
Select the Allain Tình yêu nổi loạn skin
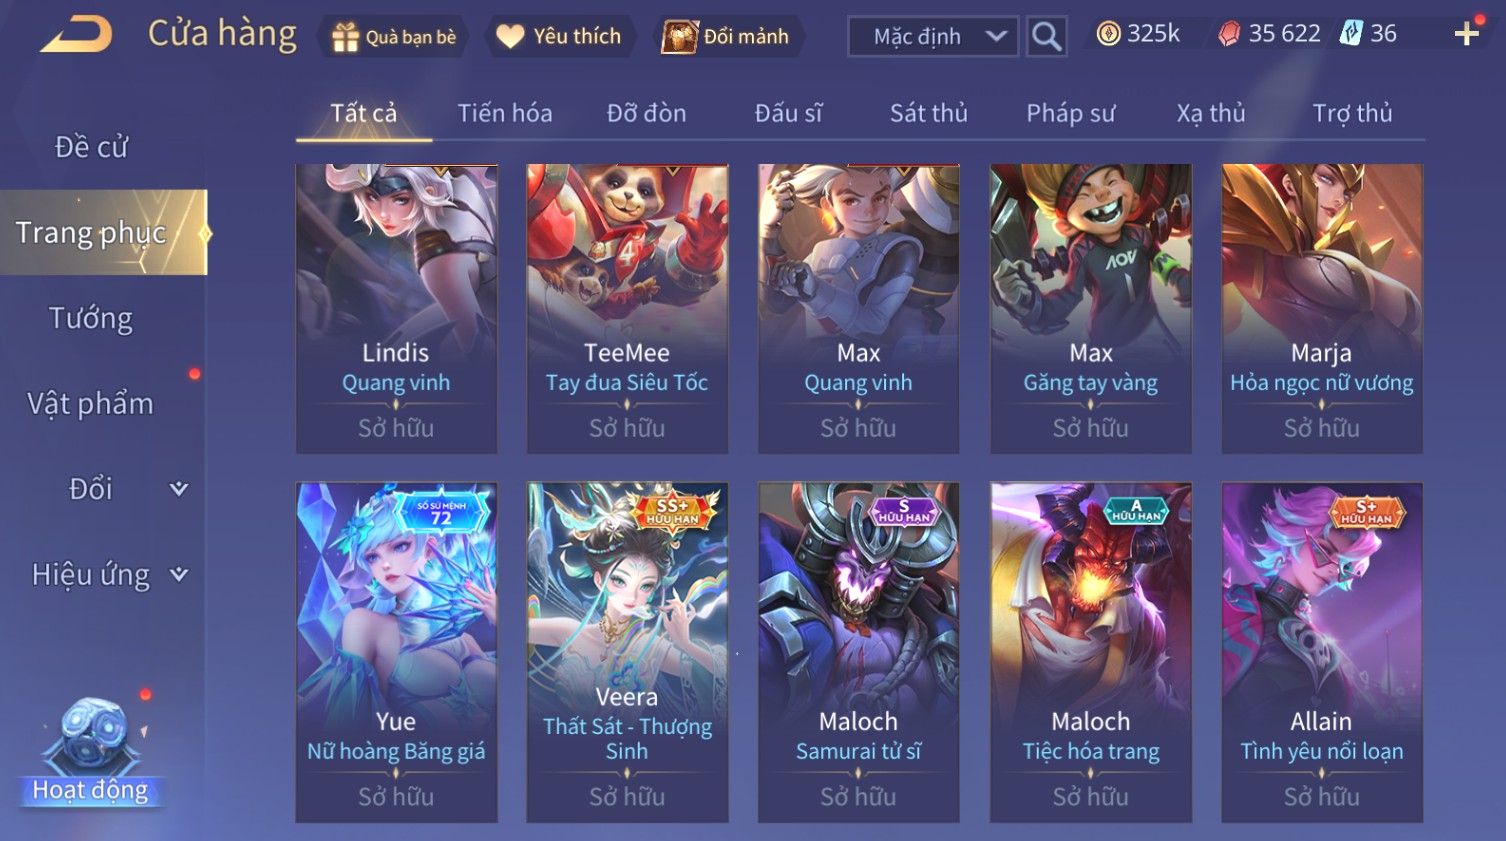(1322, 652)
